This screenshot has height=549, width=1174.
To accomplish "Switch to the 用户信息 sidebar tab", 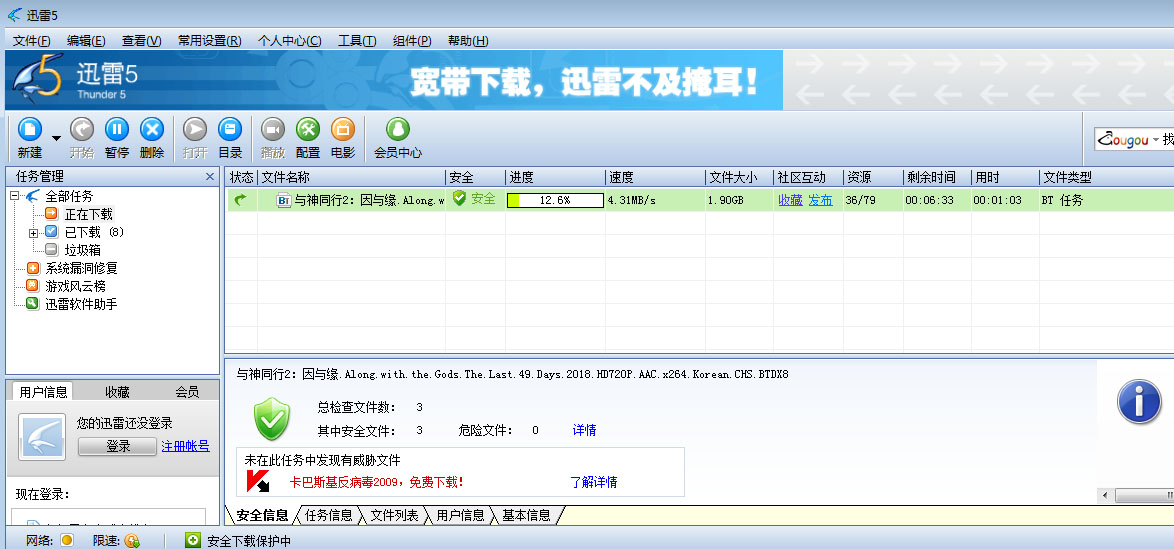I will pos(43,392).
